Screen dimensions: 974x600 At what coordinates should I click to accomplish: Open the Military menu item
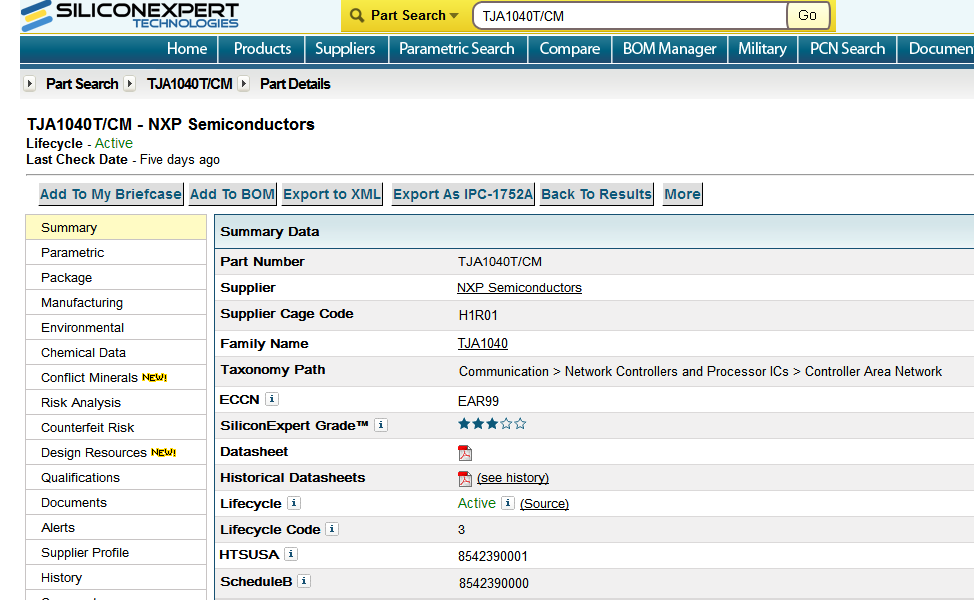click(x=762, y=48)
